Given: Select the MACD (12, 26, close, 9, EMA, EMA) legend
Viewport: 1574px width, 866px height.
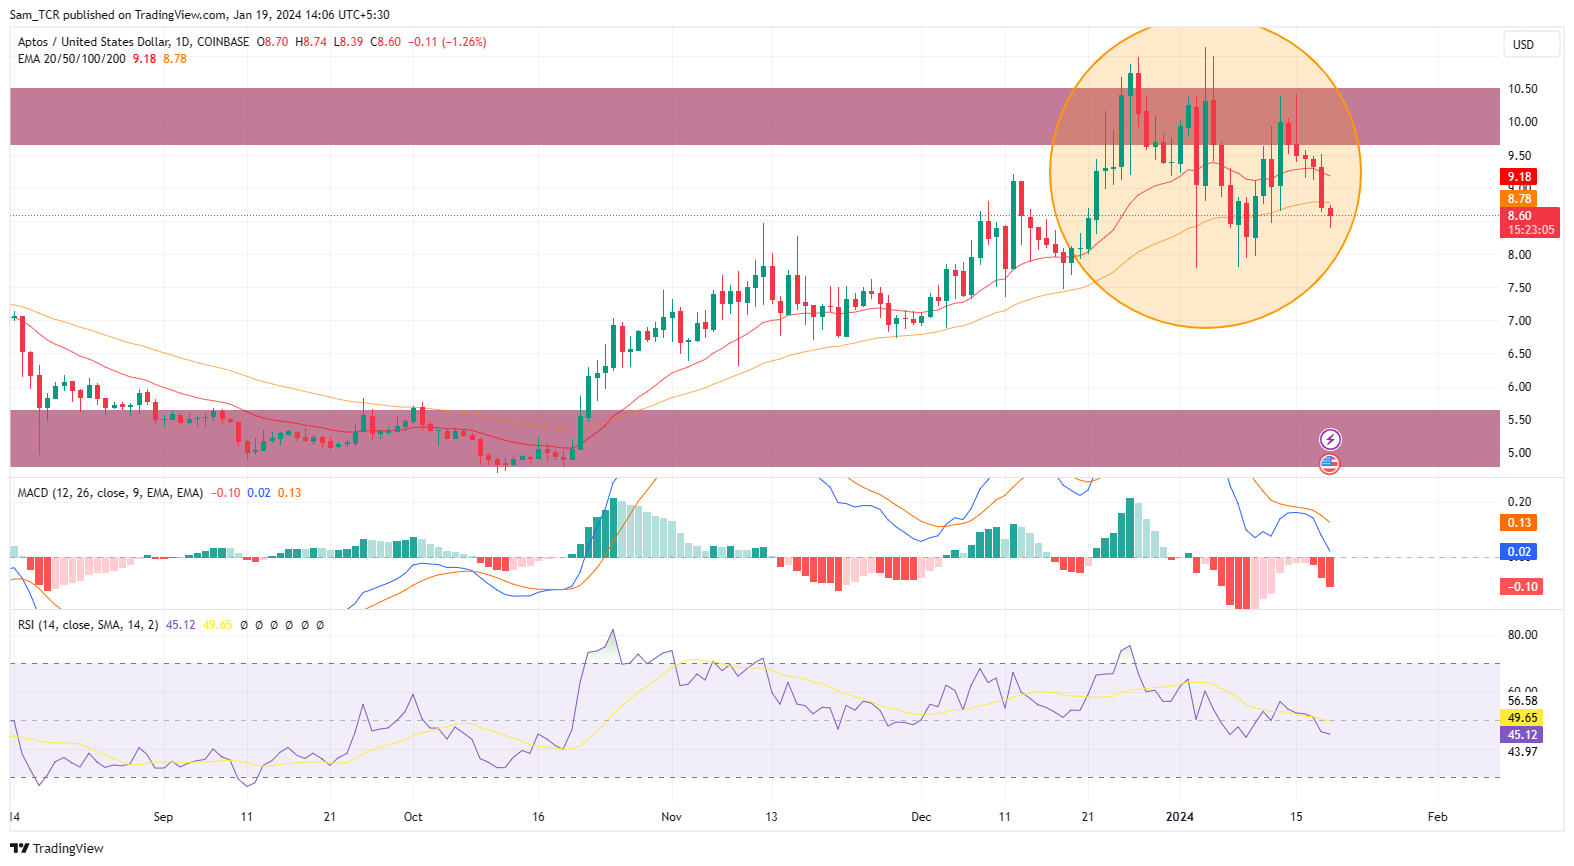Looking at the screenshot, I should pyautogui.click(x=110, y=493).
